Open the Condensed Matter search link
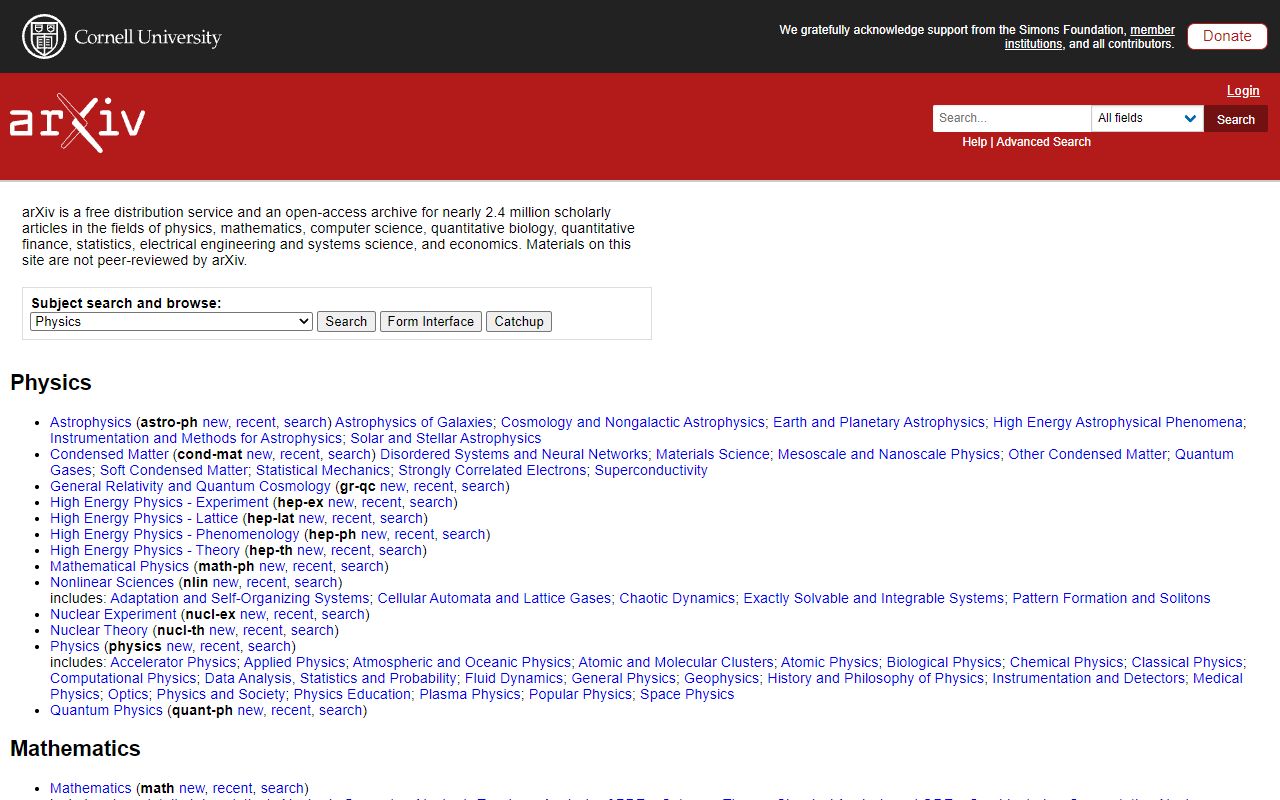1280x800 pixels. pos(349,454)
